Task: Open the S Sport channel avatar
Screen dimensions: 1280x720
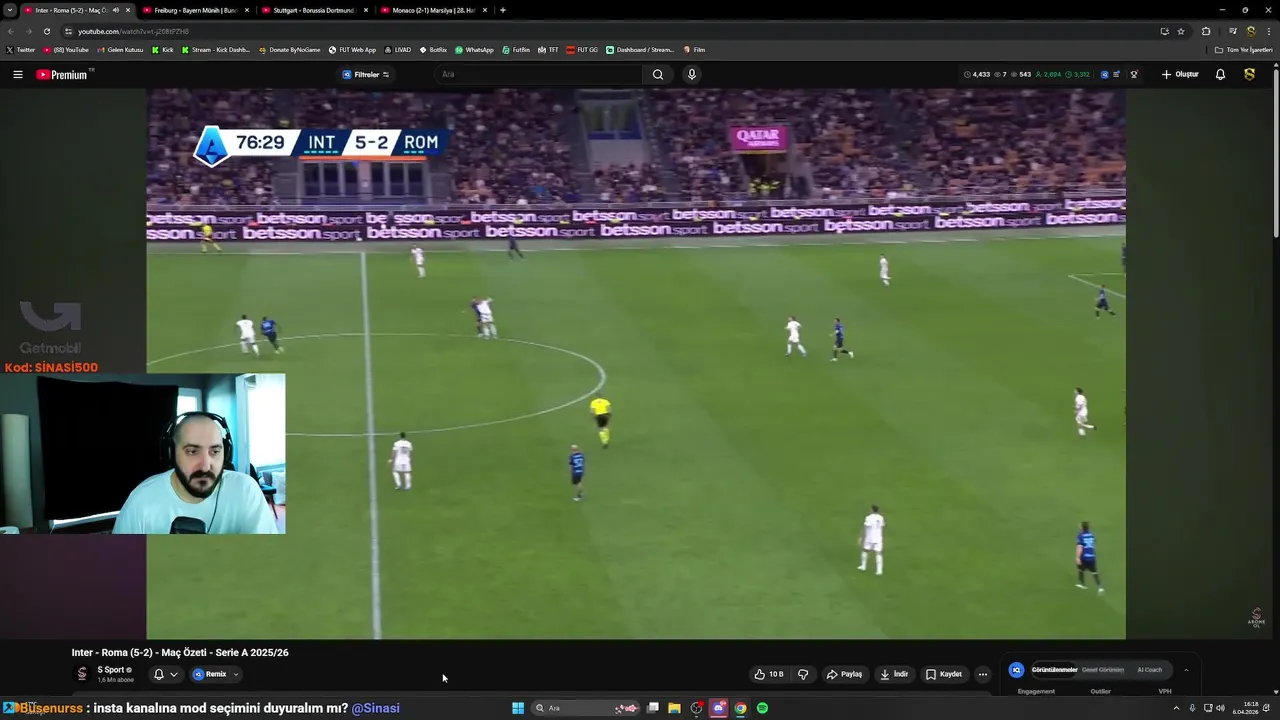Action: tap(82, 674)
